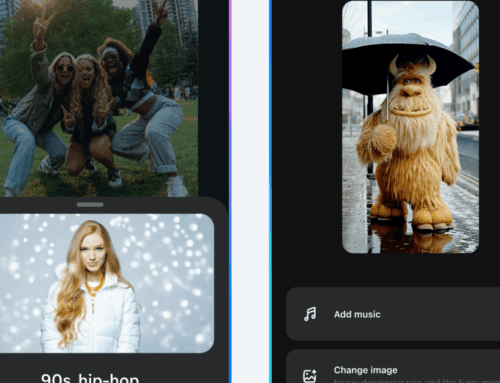Image resolution: width=500 pixels, height=383 pixels.
Task: Select the woman in white jacket thumbnail
Action: point(107,283)
